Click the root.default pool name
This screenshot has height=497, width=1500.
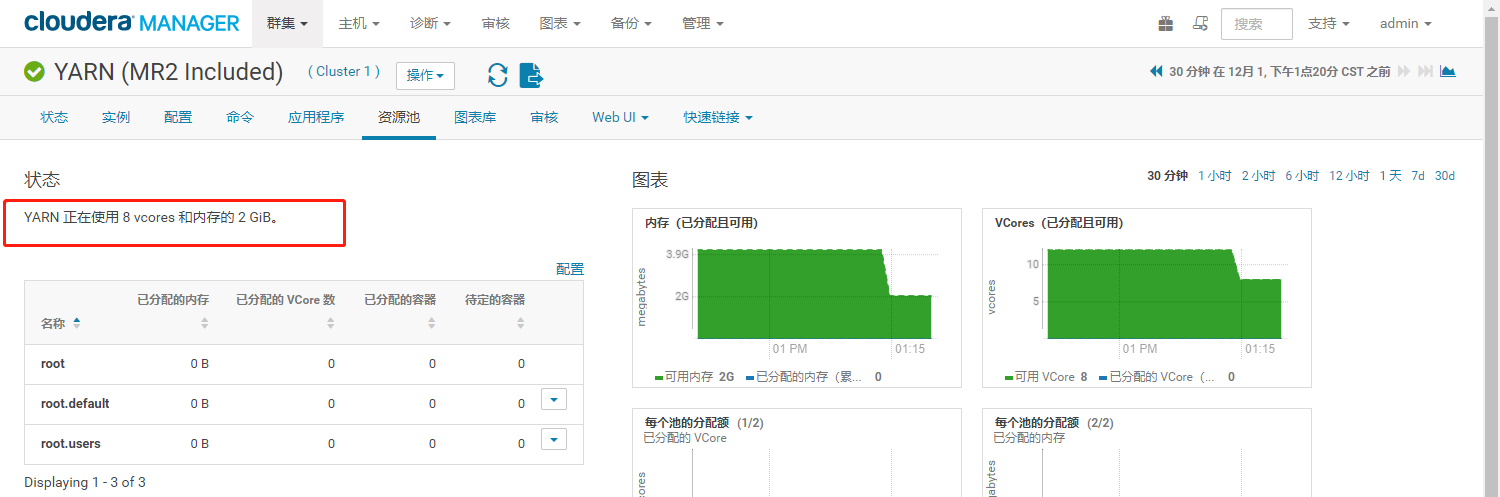pyautogui.click(x=75, y=404)
